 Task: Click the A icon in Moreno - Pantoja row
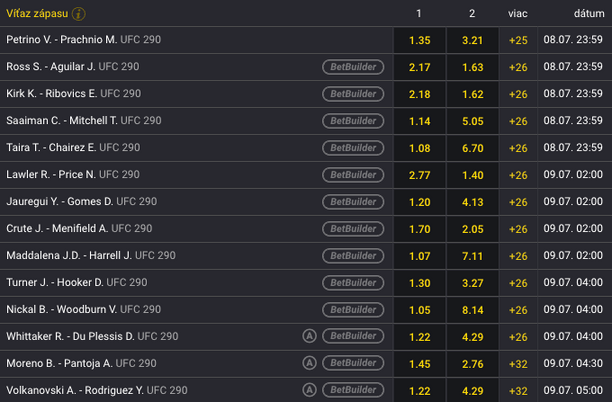point(310,363)
